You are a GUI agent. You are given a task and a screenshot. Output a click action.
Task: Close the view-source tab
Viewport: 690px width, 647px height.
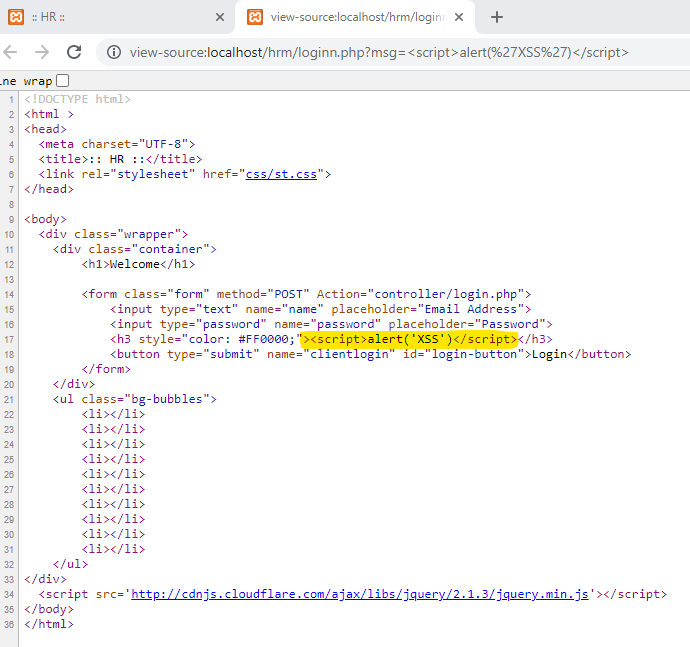coord(459,17)
